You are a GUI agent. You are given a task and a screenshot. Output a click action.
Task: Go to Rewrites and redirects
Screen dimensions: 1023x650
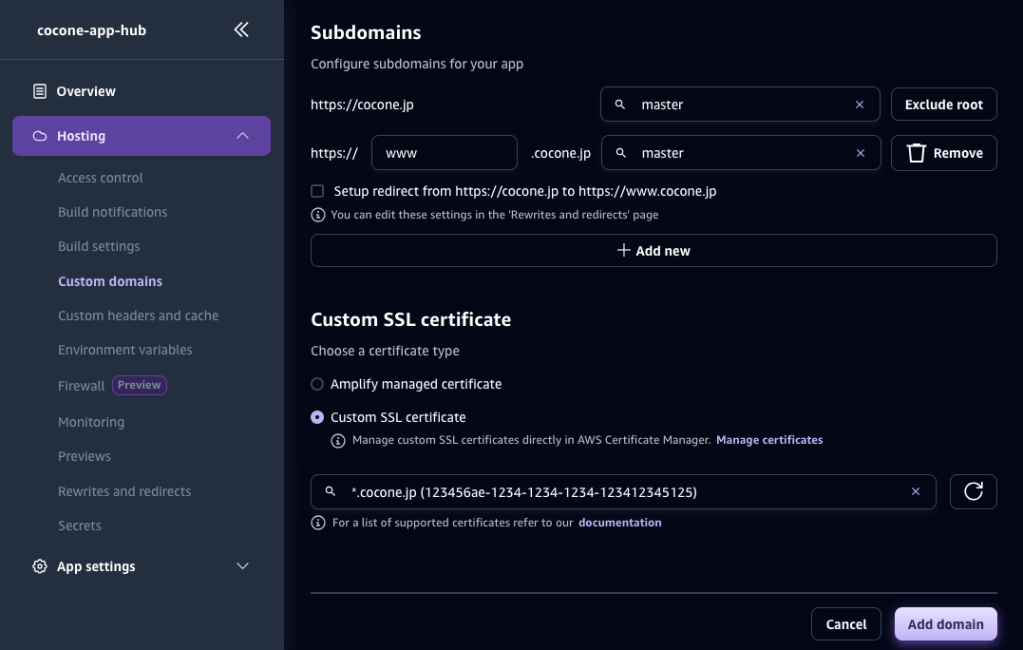(124, 491)
